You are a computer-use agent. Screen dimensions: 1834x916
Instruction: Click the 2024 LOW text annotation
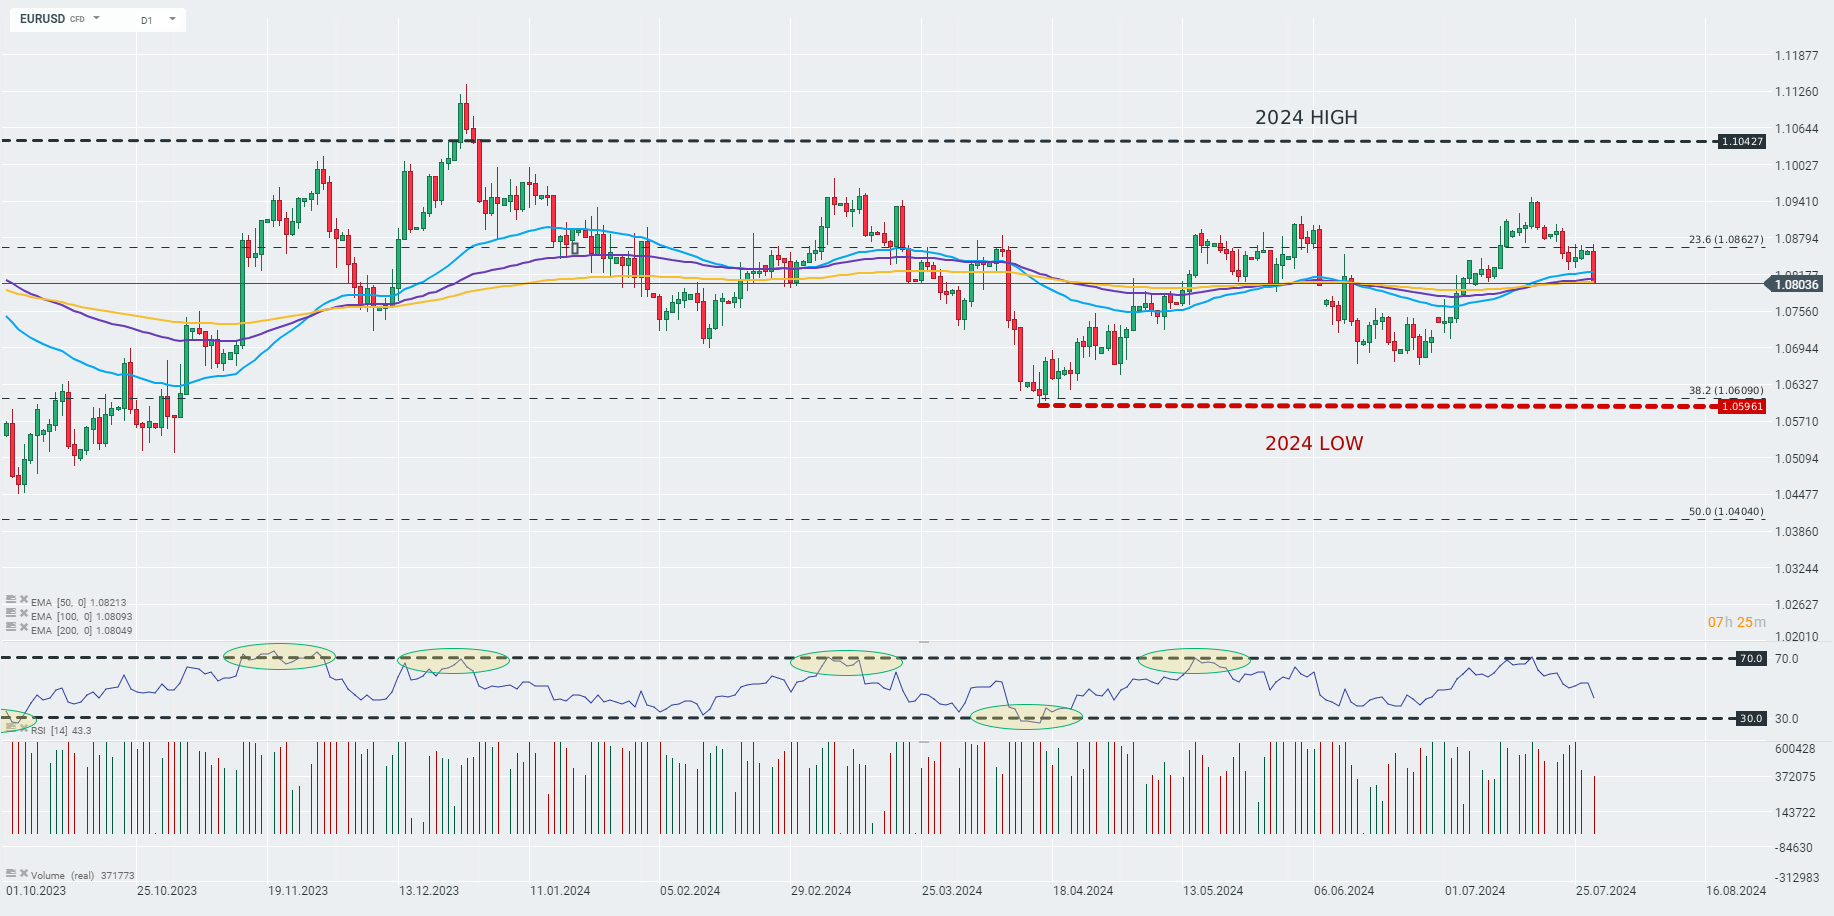point(1315,443)
